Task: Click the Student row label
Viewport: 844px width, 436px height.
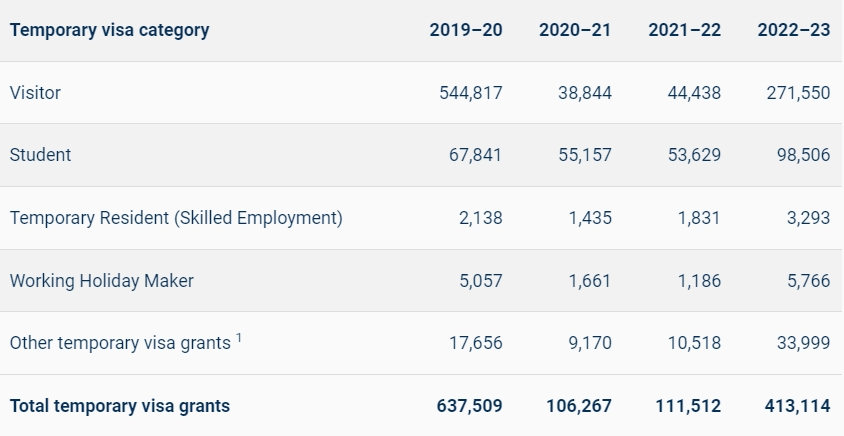Action: click(x=40, y=155)
